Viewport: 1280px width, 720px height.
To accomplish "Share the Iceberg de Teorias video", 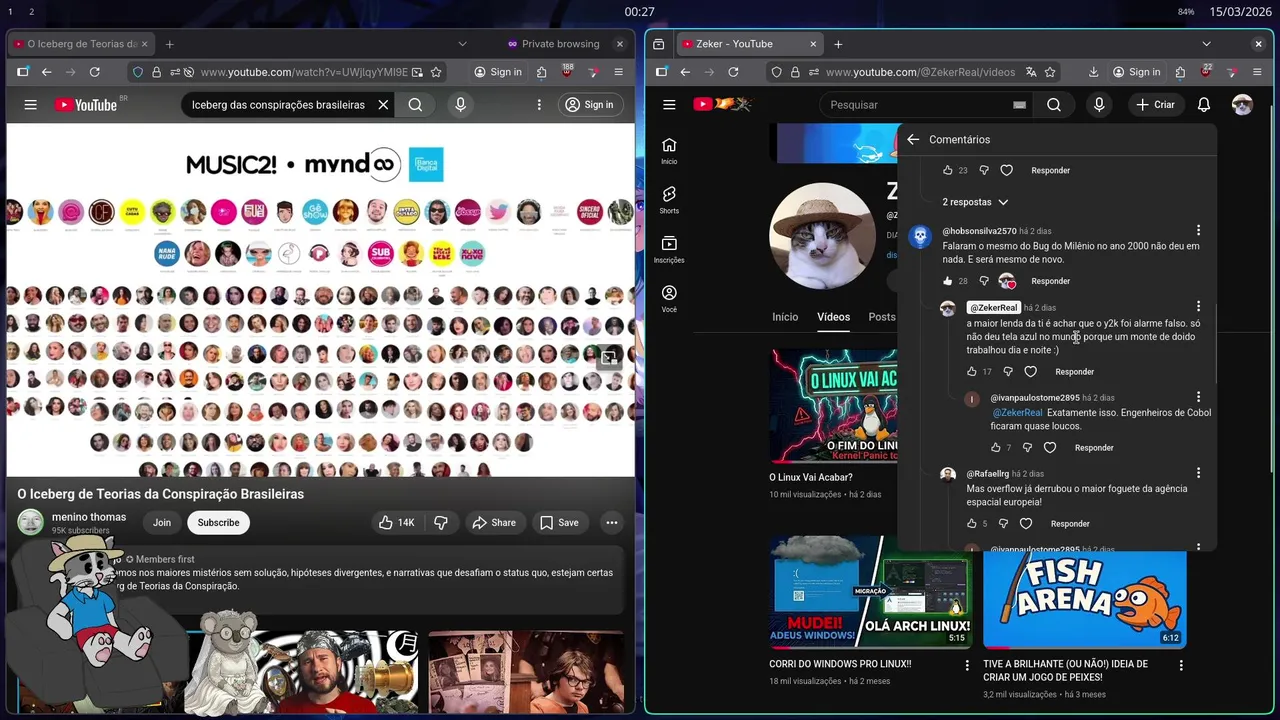I will [494, 523].
